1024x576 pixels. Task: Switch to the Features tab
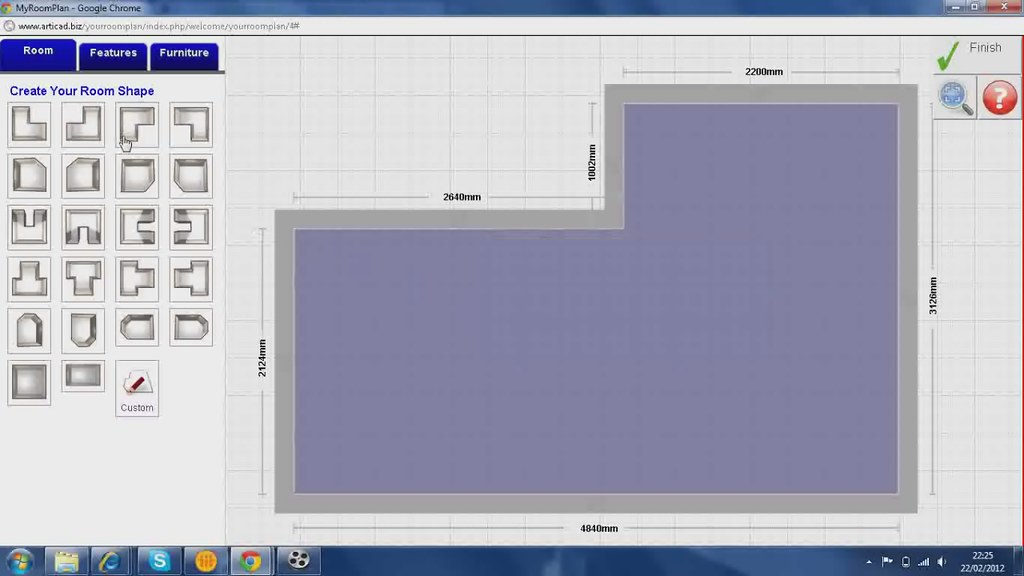tap(113, 54)
